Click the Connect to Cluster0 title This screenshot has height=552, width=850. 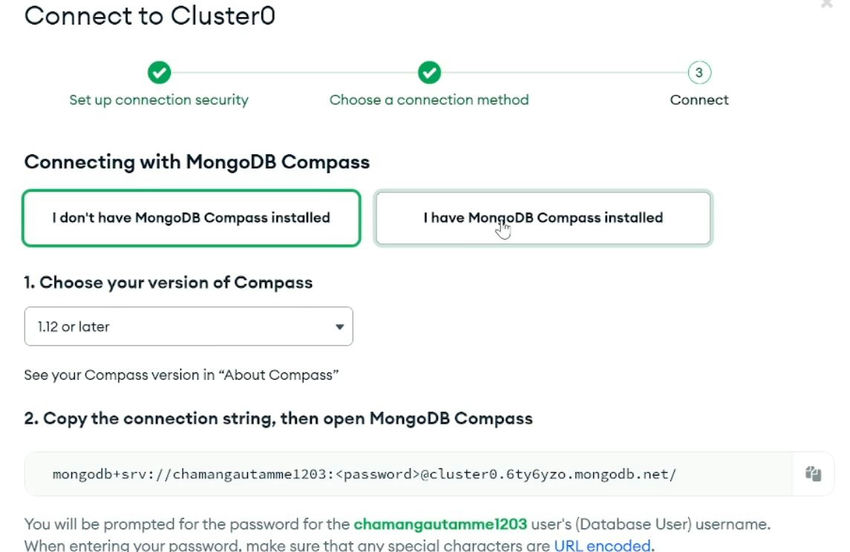pyautogui.click(x=150, y=16)
